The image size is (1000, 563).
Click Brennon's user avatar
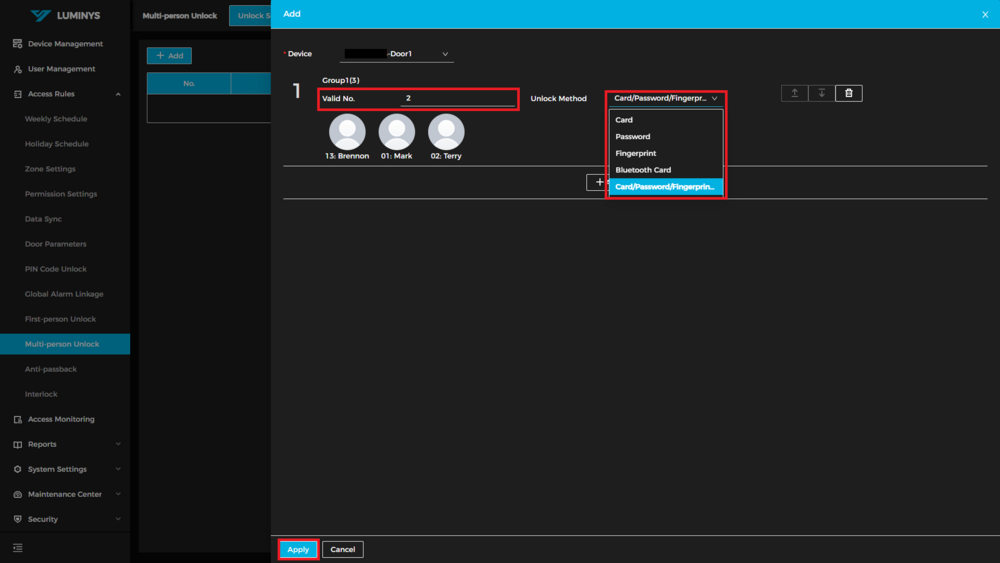pyautogui.click(x=347, y=132)
